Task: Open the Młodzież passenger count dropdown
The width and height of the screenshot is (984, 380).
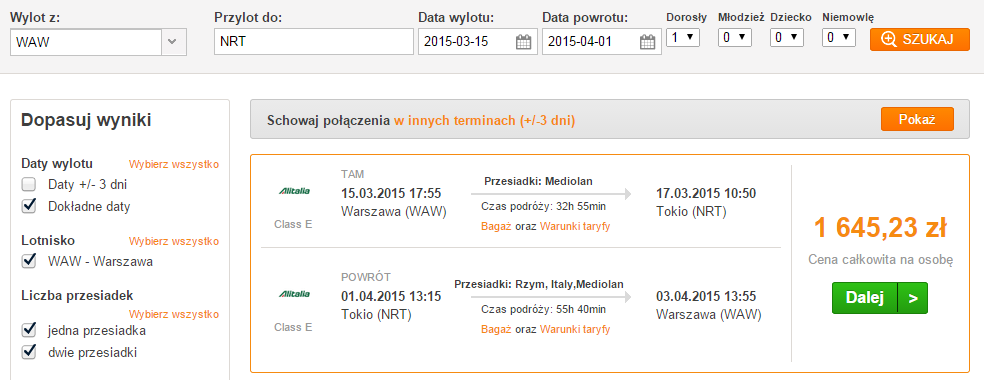Action: 735,38
